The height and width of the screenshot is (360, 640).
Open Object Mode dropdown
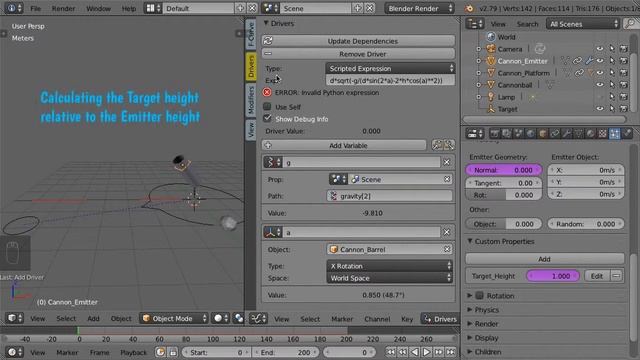pos(174,318)
